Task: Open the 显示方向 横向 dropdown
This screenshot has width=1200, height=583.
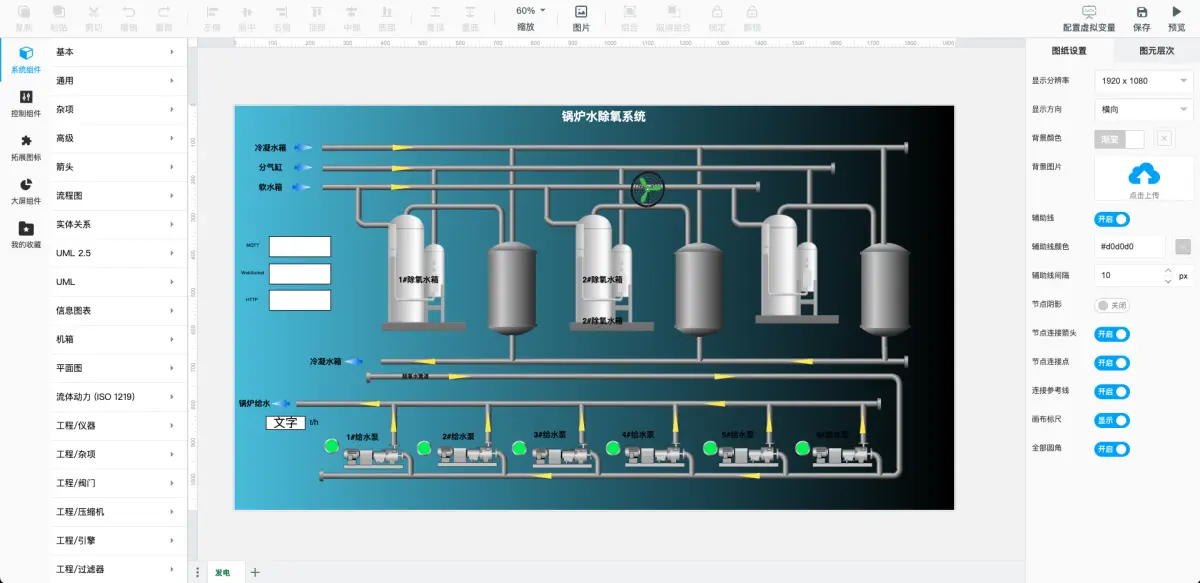Action: tap(1144, 110)
